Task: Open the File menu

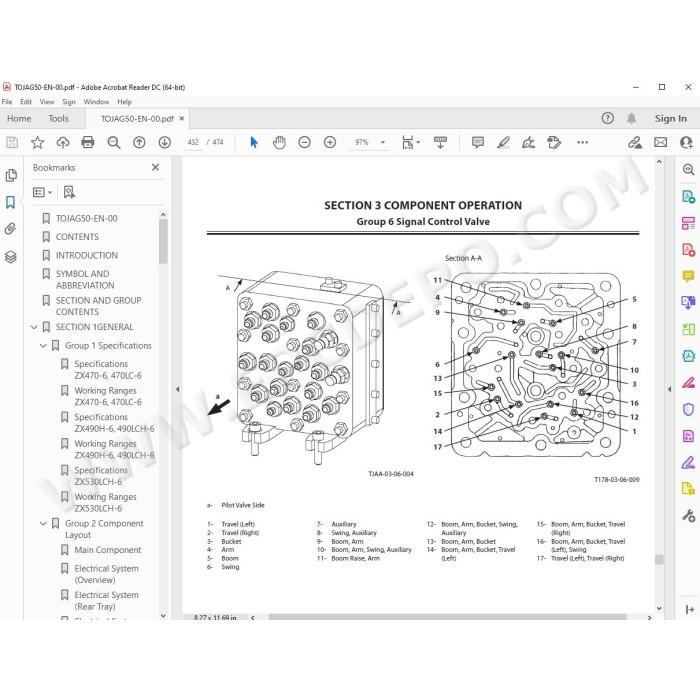Action: (7, 102)
